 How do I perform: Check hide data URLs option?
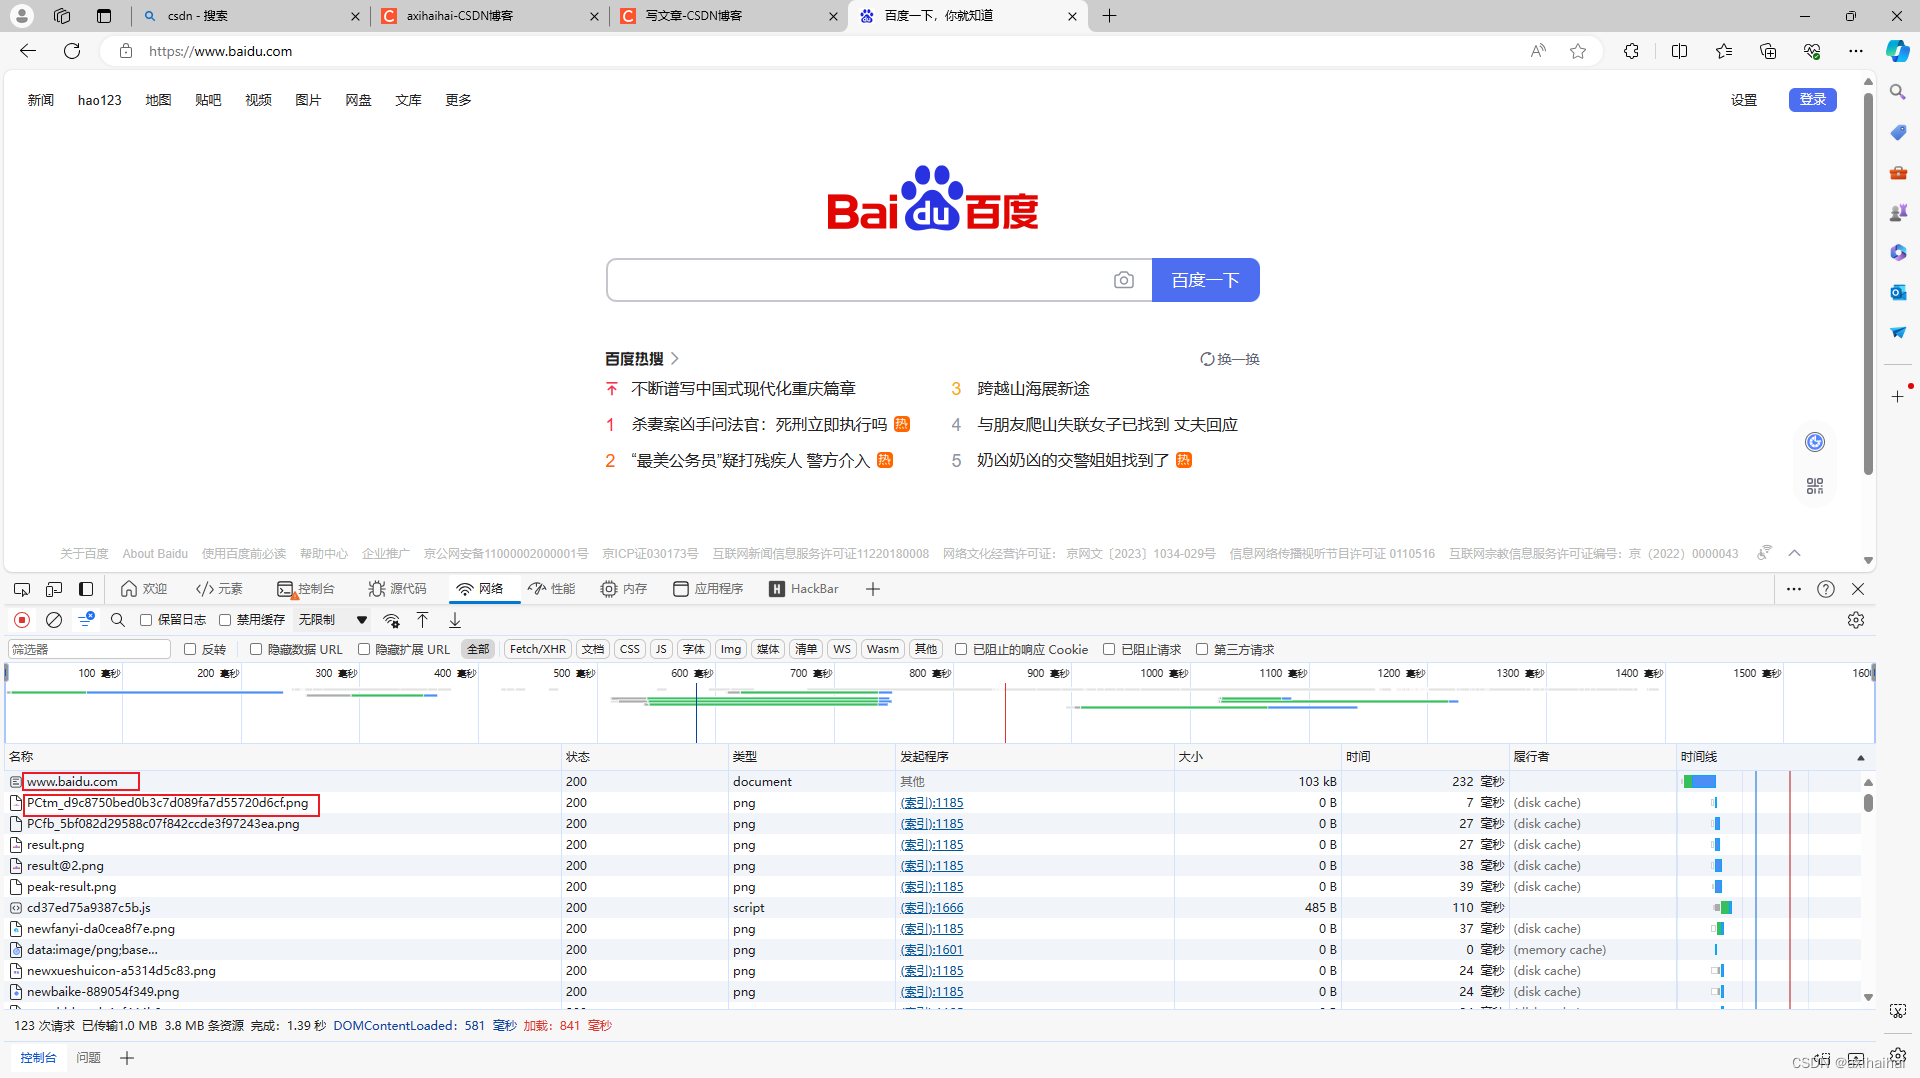coord(256,649)
